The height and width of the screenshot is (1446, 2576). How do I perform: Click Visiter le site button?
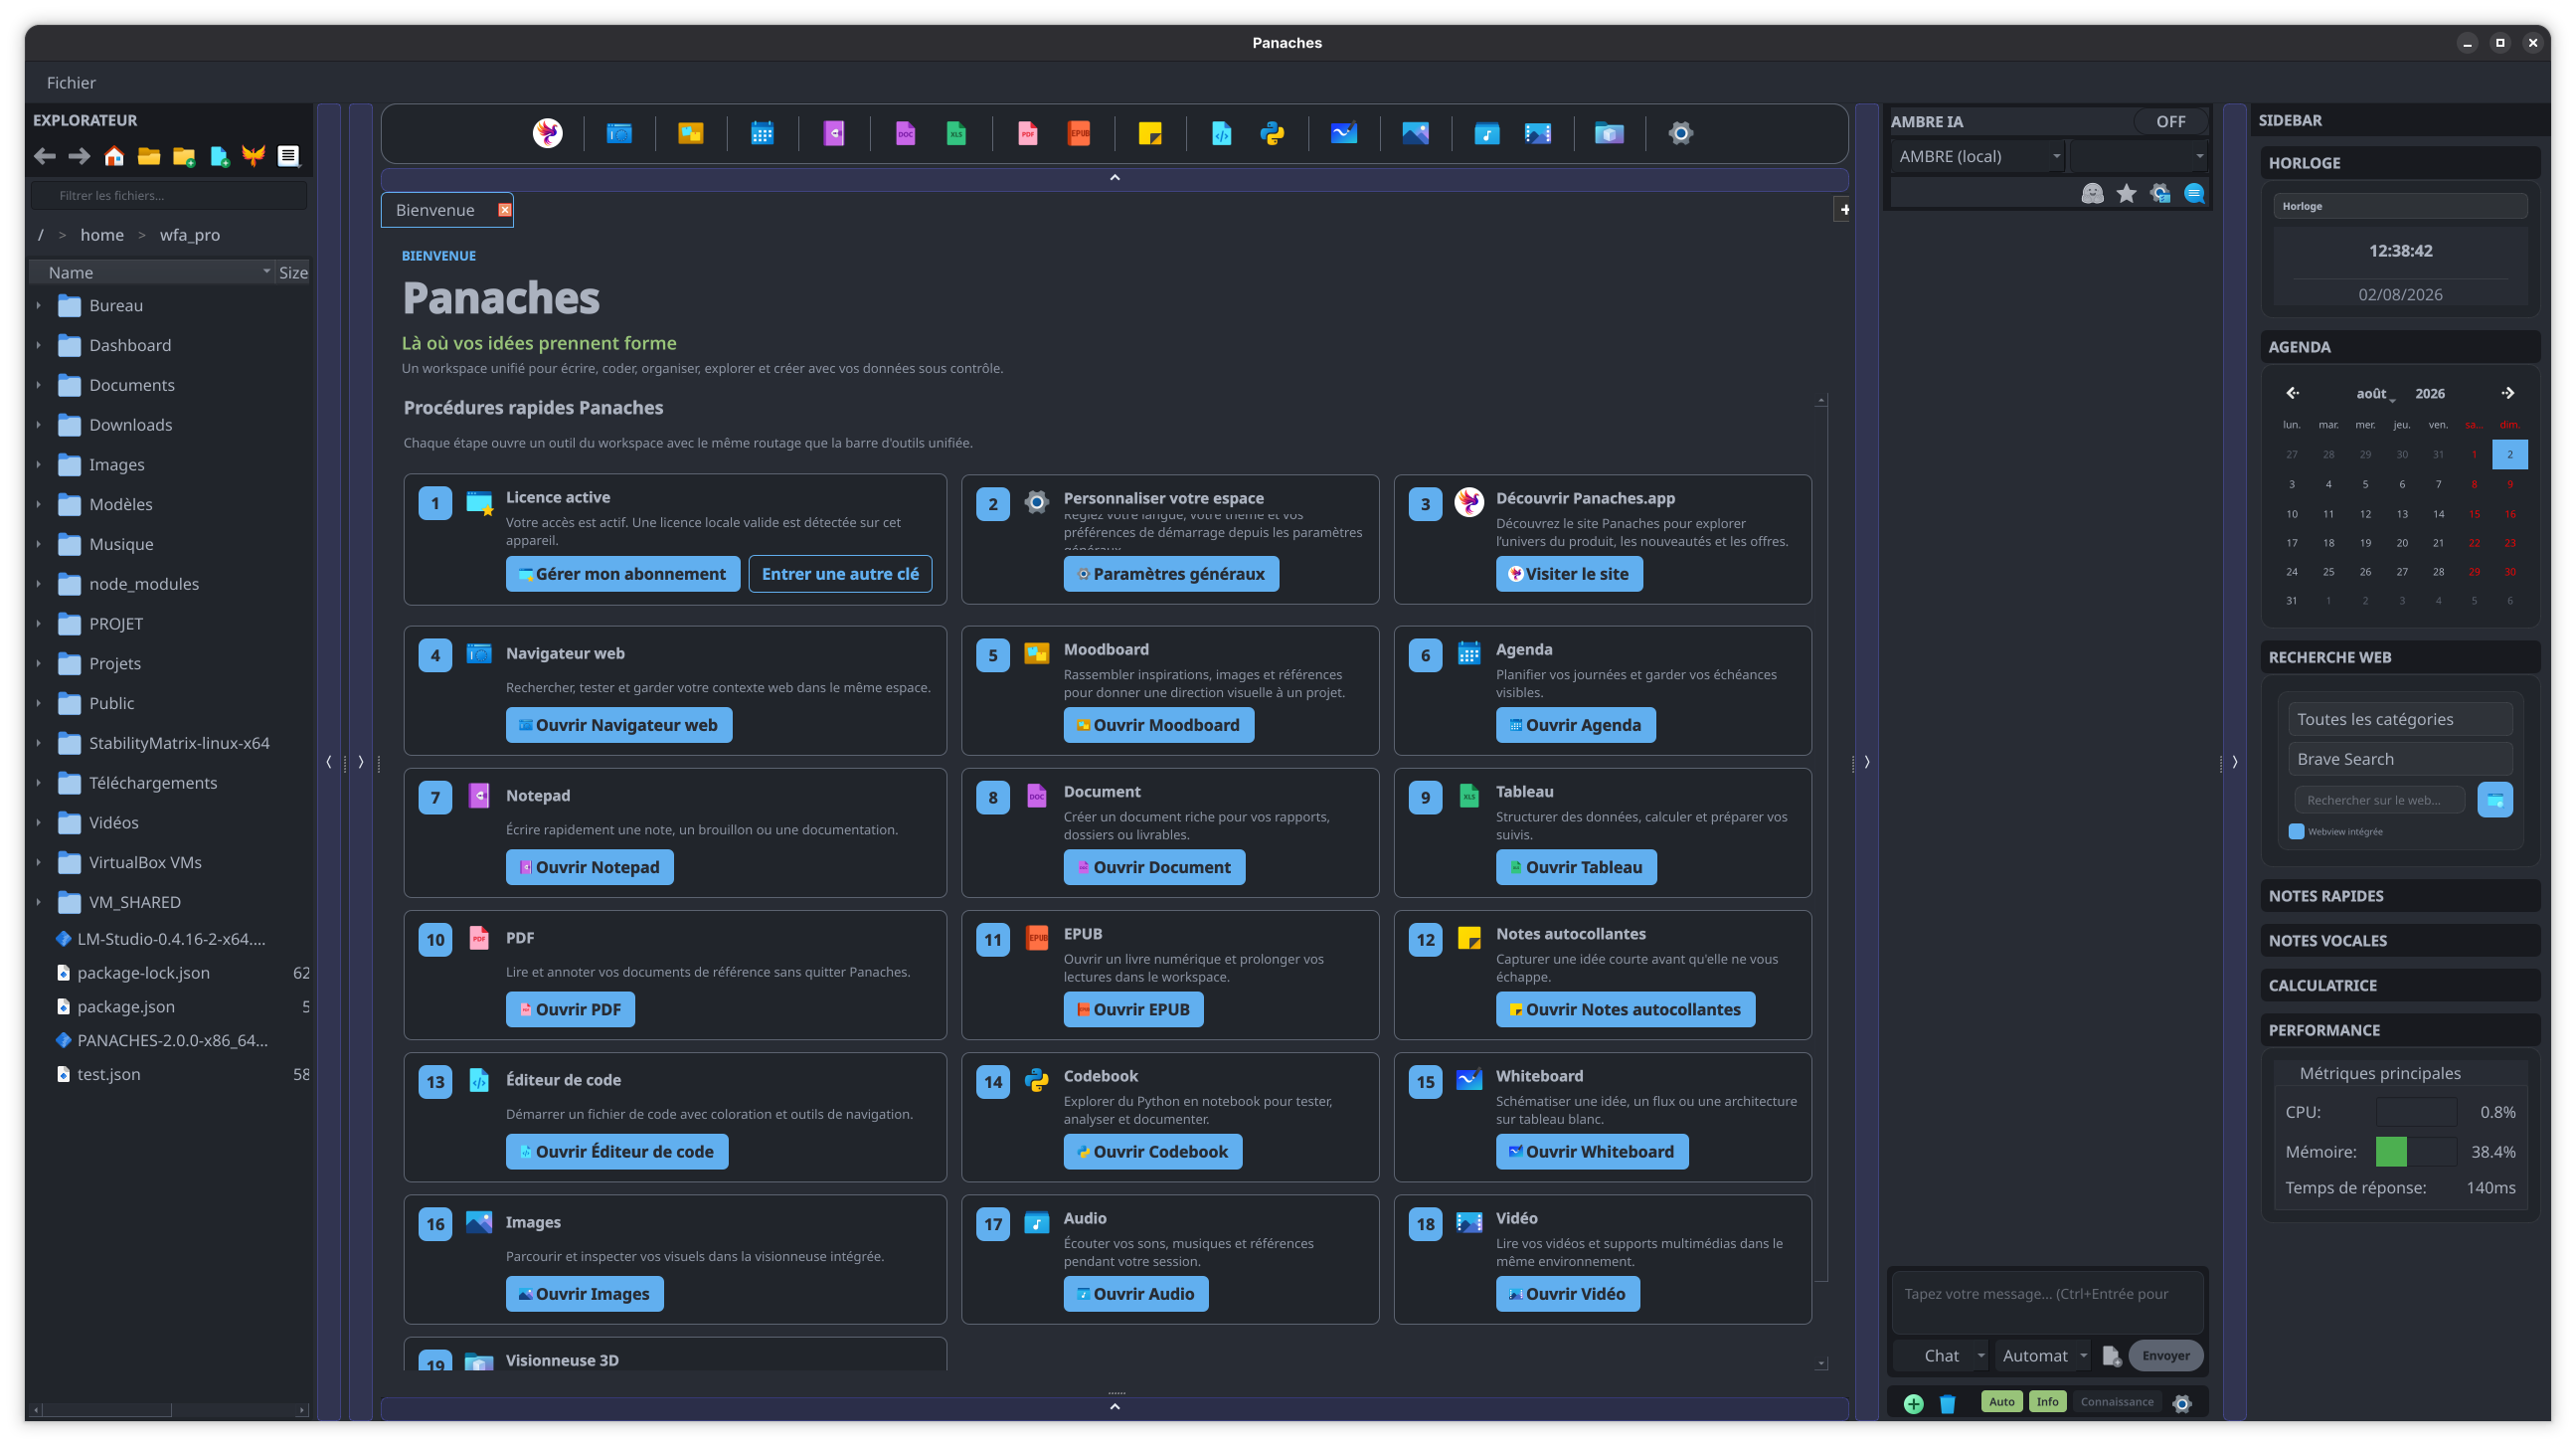tap(1569, 574)
